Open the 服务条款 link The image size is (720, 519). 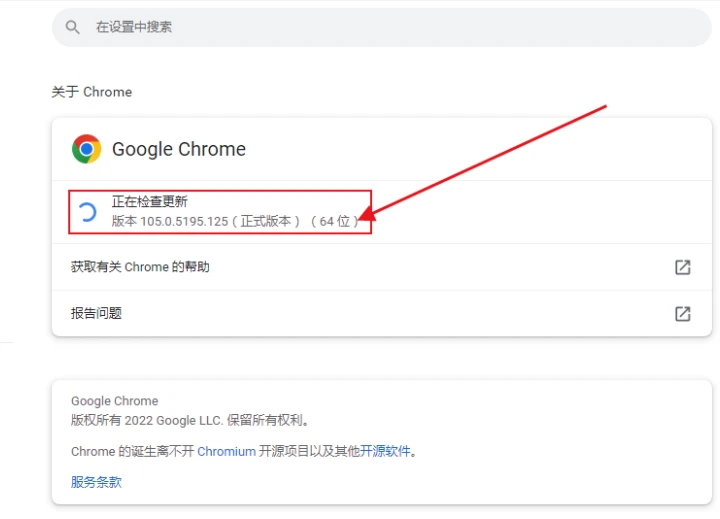point(96,482)
